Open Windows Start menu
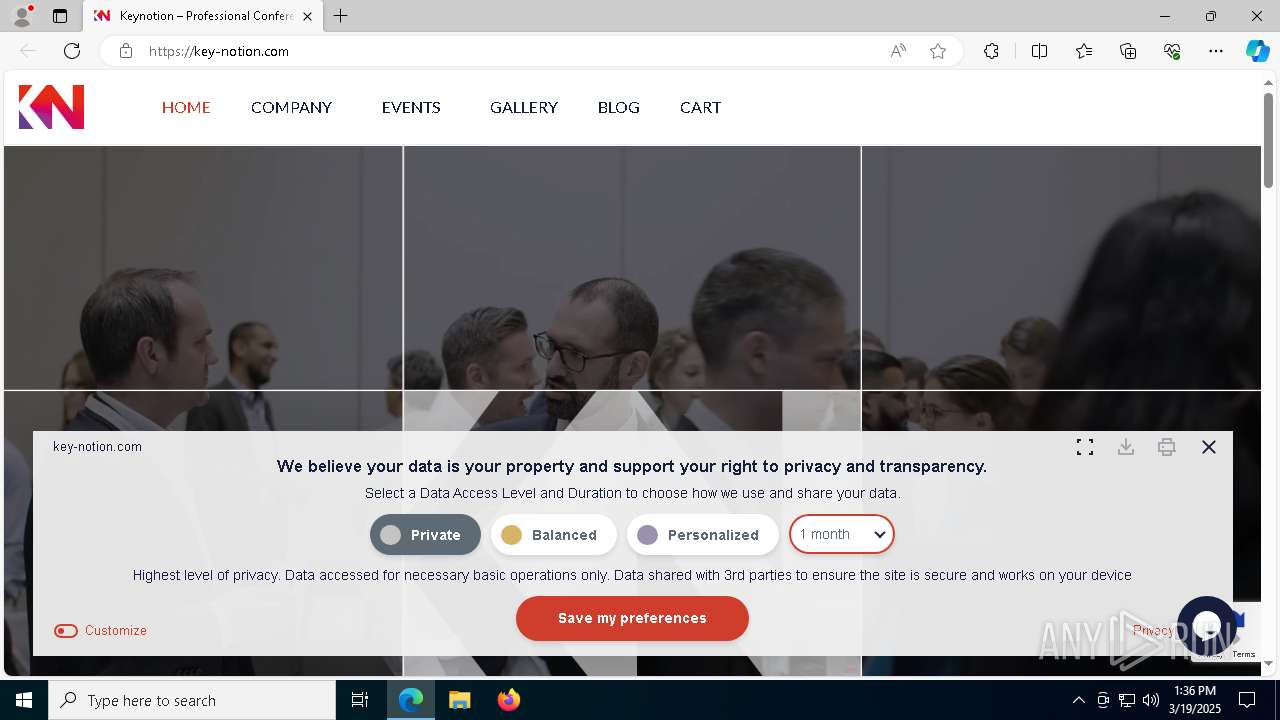 (24, 700)
